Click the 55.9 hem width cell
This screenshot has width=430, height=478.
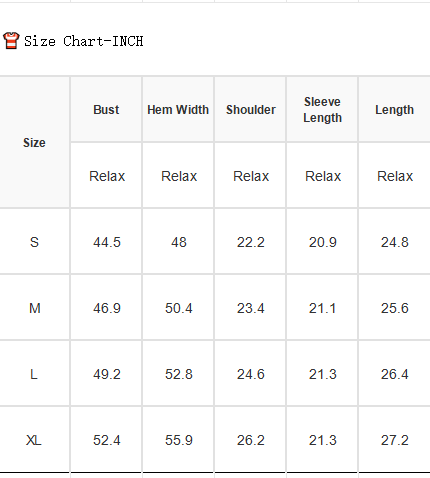[x=178, y=440]
